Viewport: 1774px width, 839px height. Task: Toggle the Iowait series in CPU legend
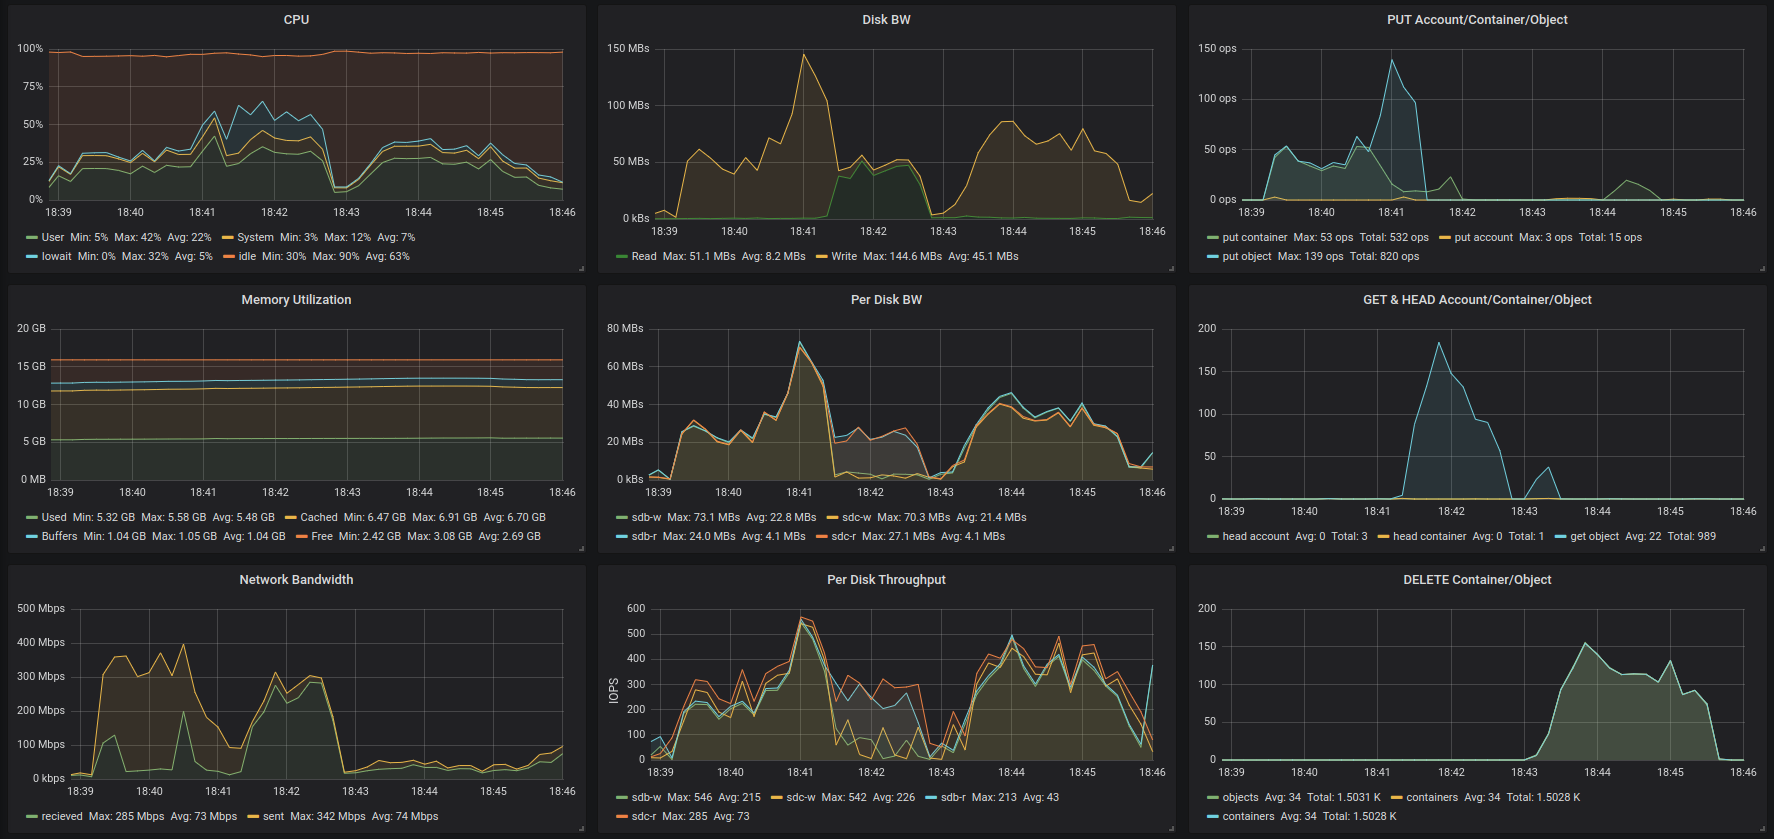[x=57, y=256]
